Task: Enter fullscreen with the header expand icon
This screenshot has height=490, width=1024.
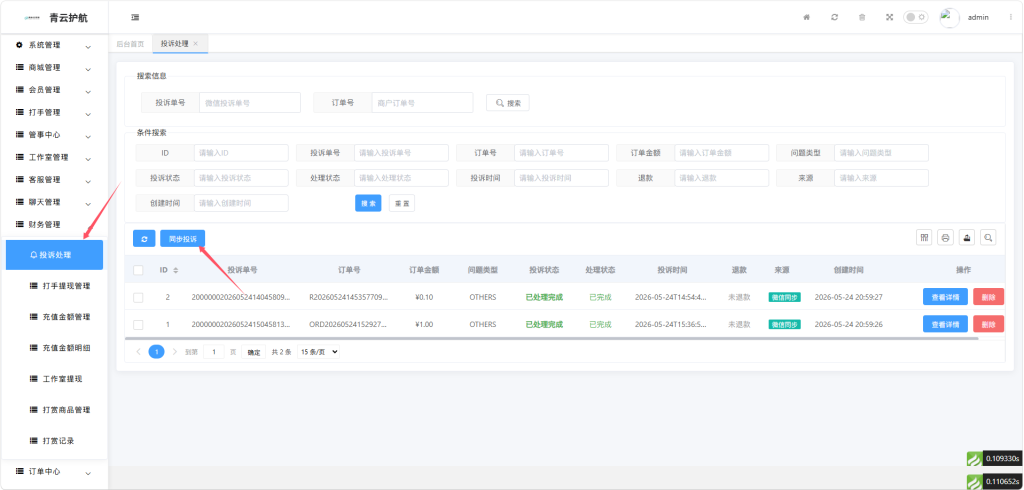Action: [889, 18]
